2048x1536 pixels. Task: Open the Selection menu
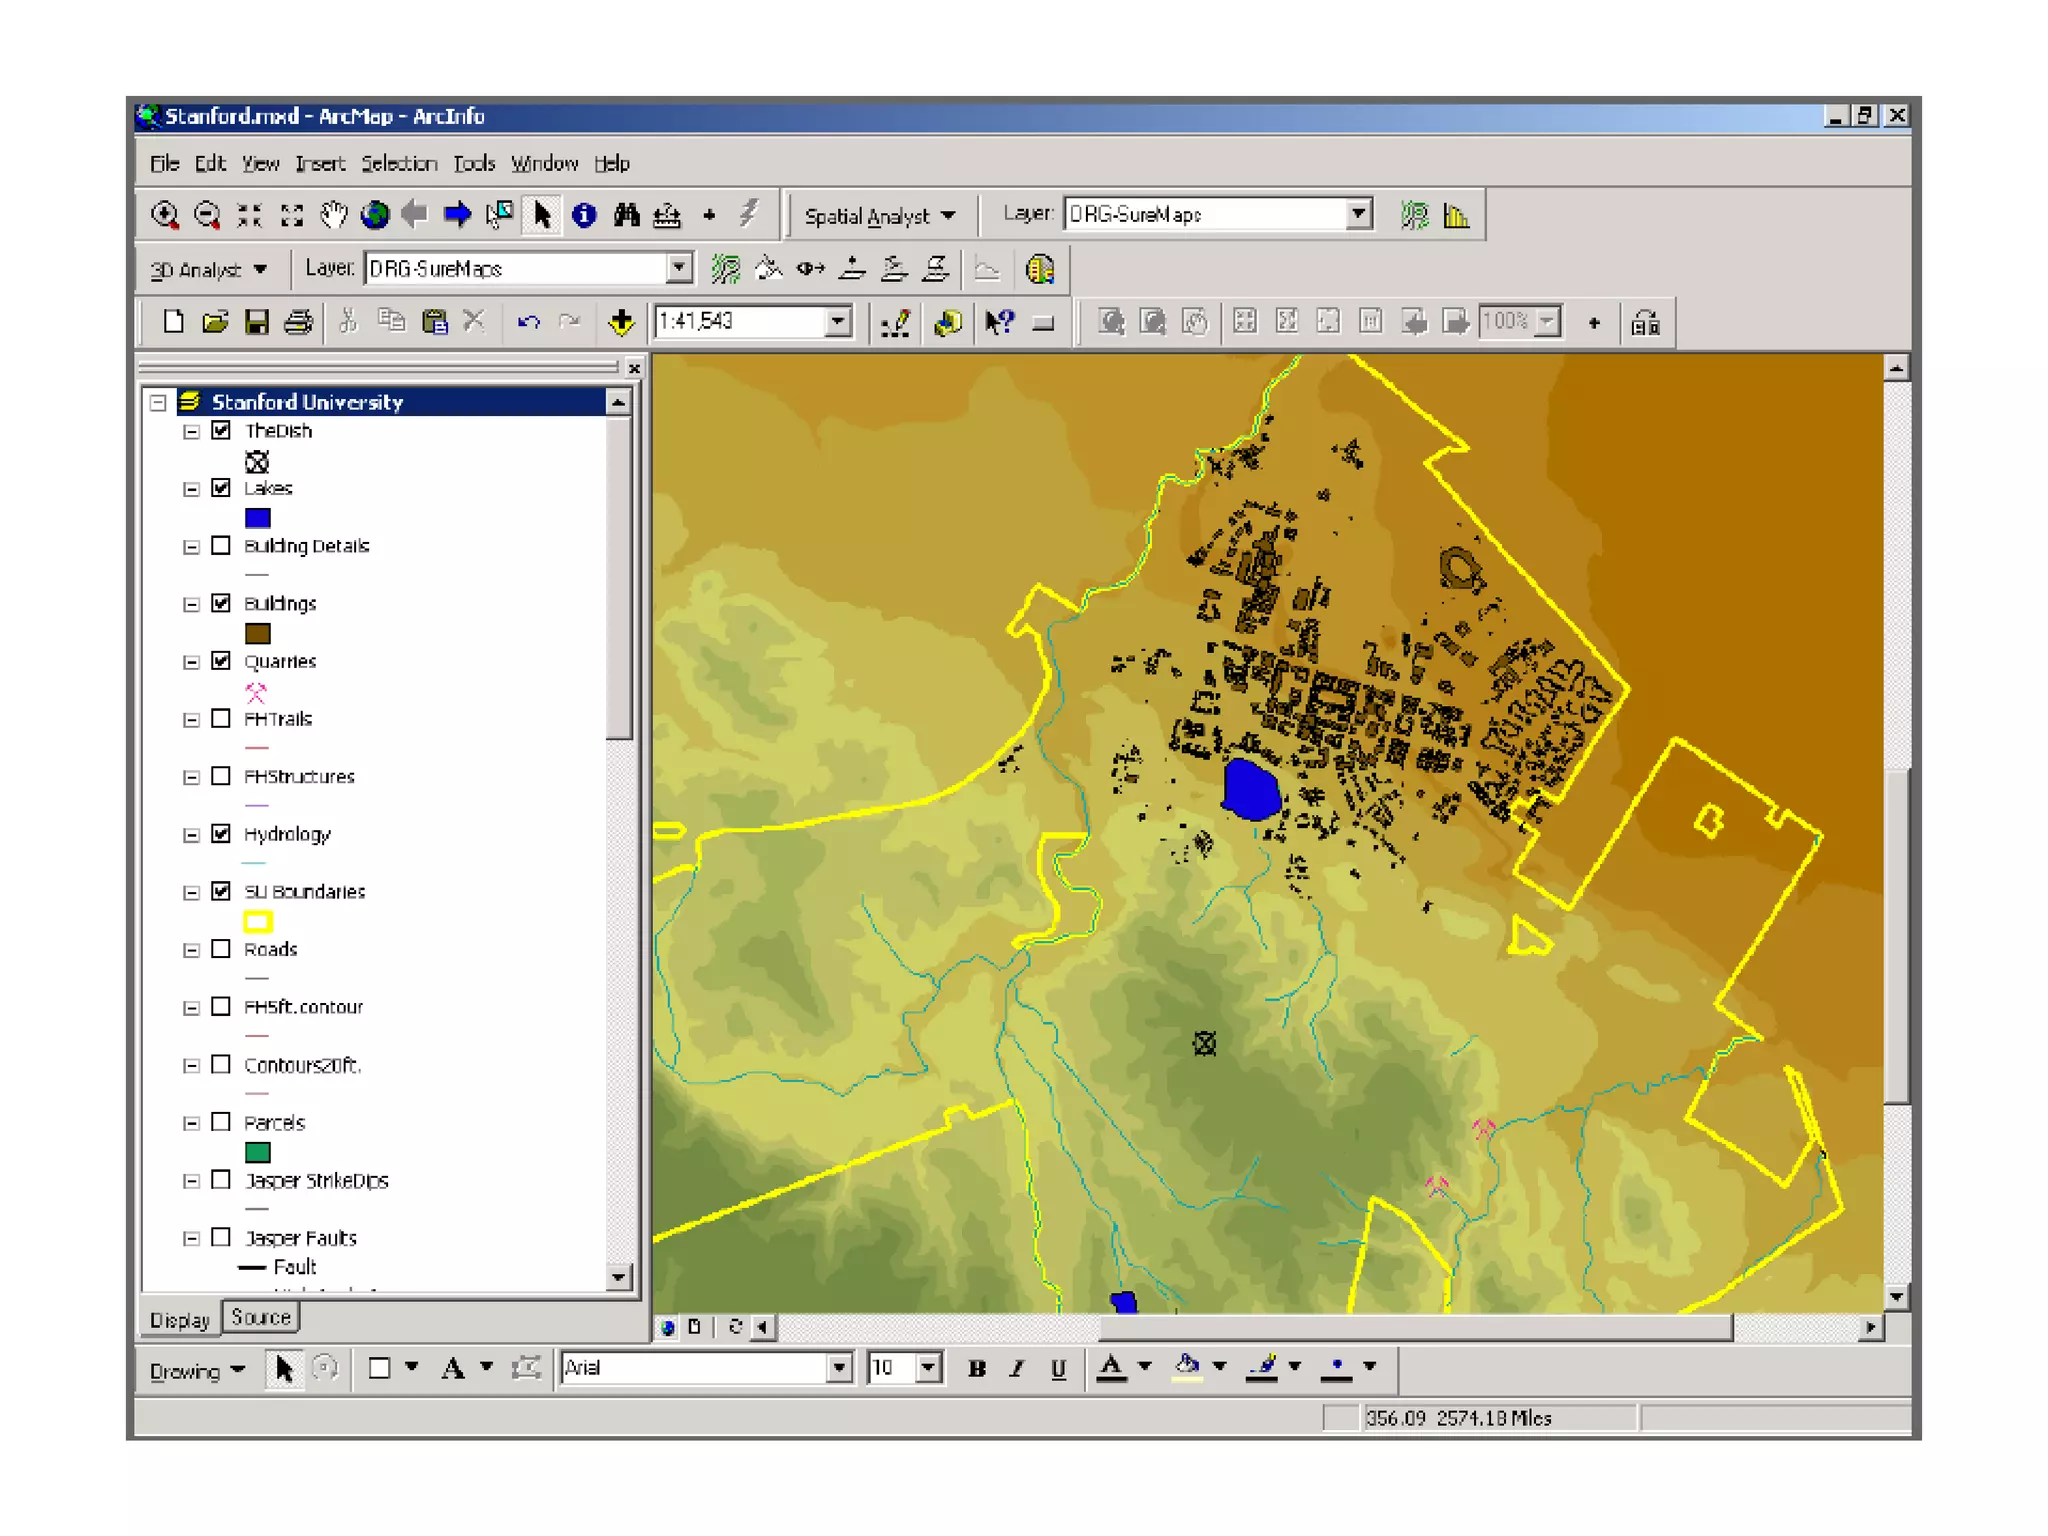coord(399,163)
